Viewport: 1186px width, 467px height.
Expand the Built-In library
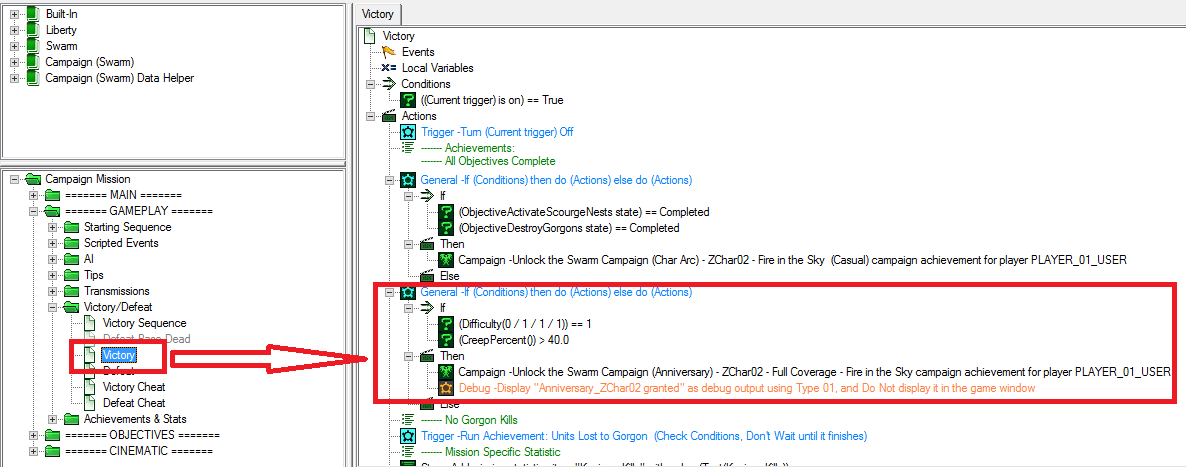tap(14, 14)
